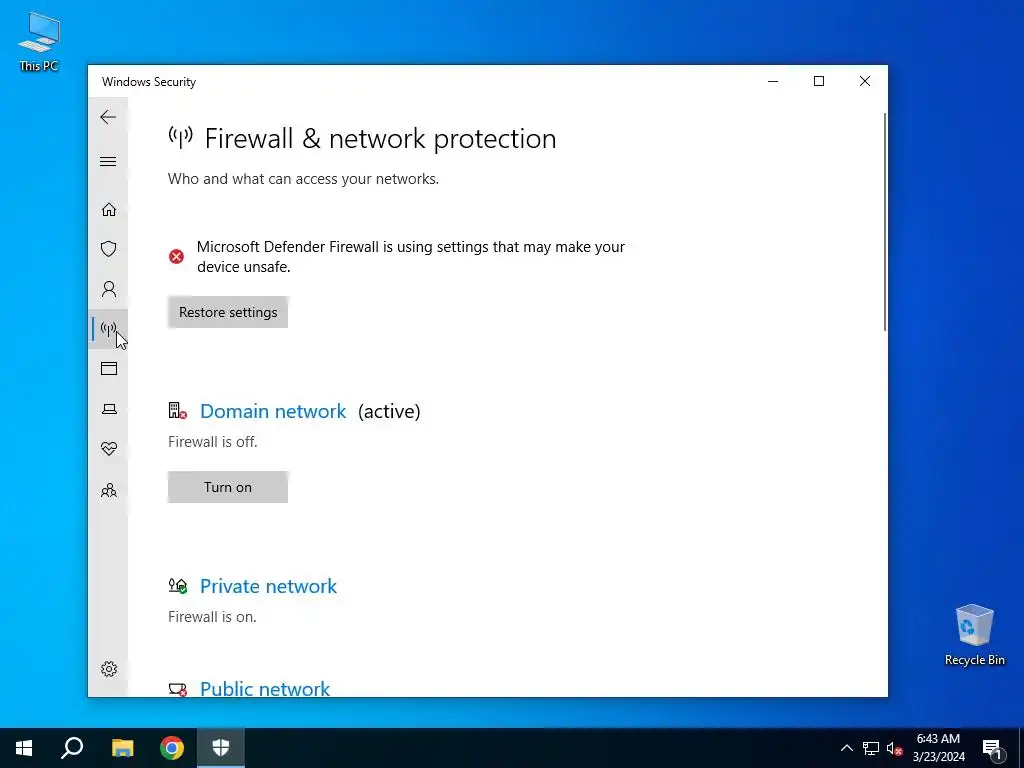The image size is (1024, 768).
Task: Open the Private network link
Action: 268,586
